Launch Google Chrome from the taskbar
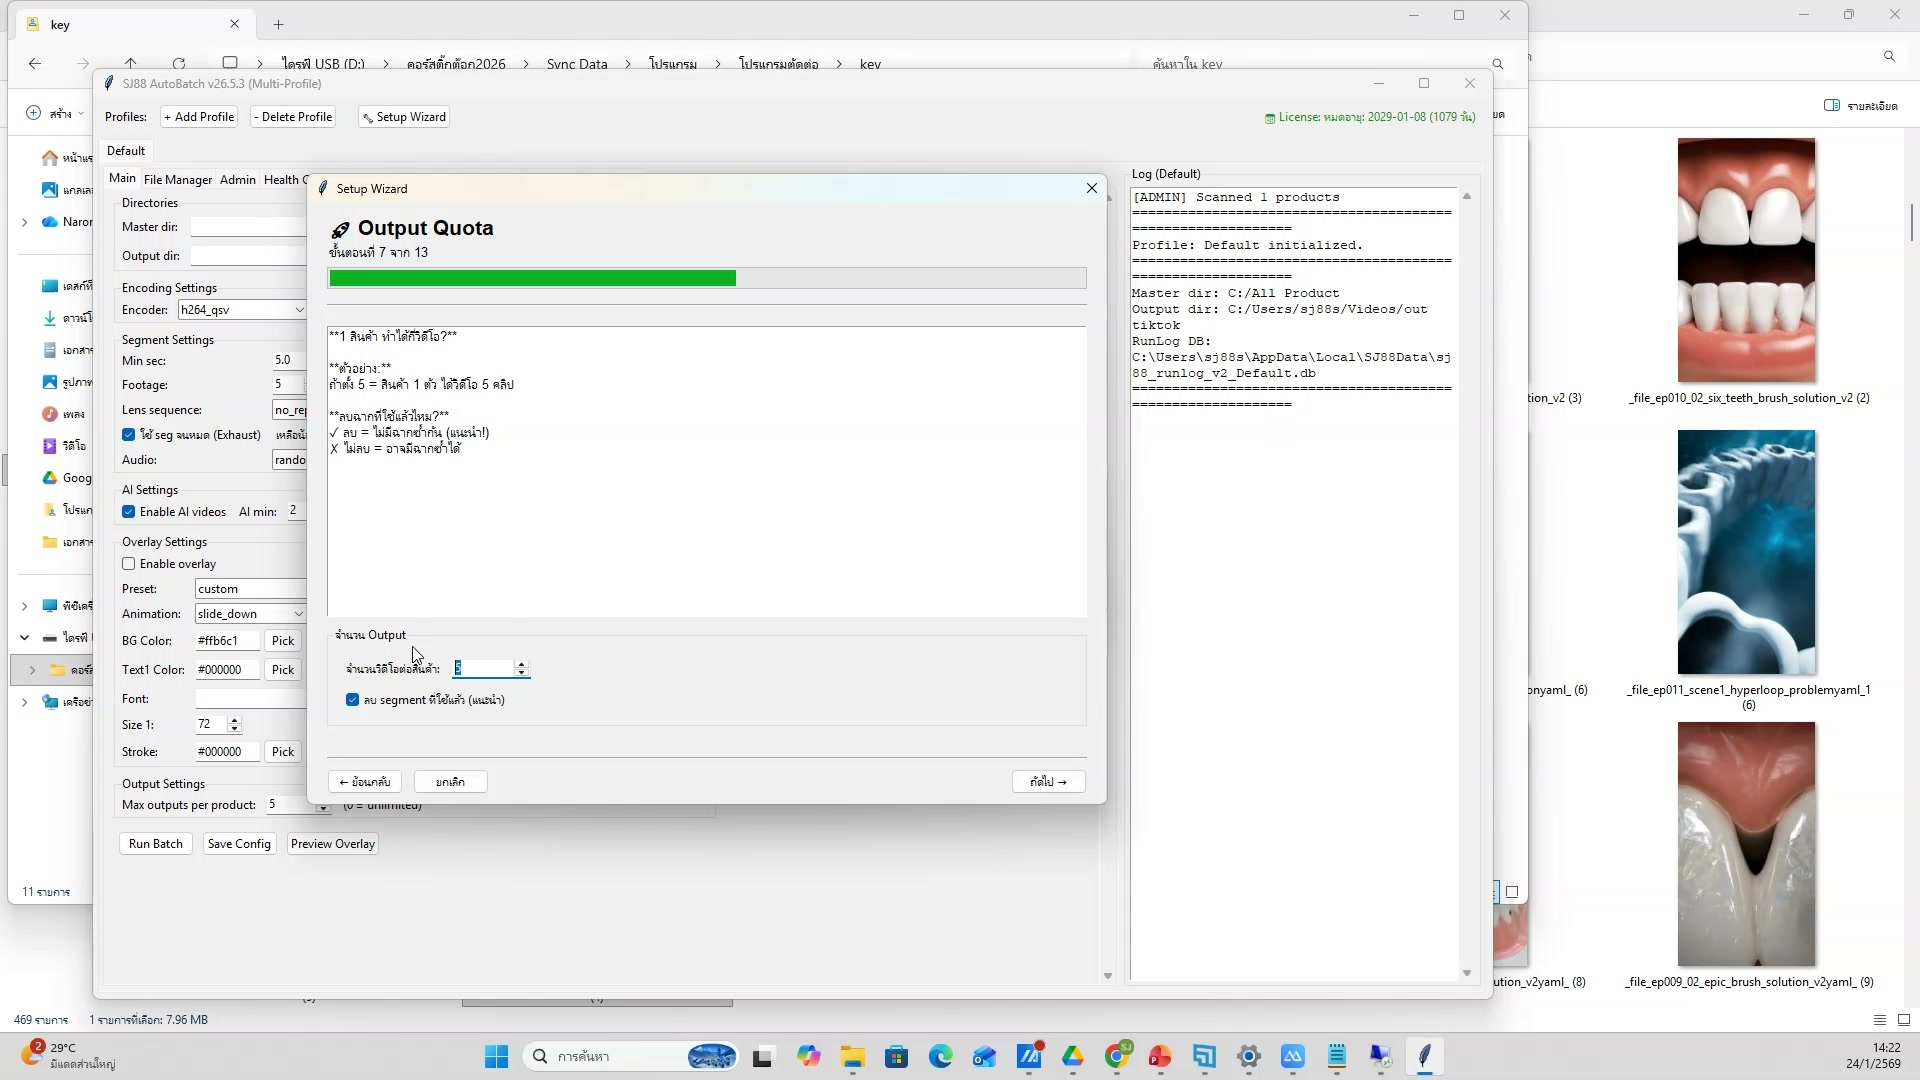 click(1117, 1057)
